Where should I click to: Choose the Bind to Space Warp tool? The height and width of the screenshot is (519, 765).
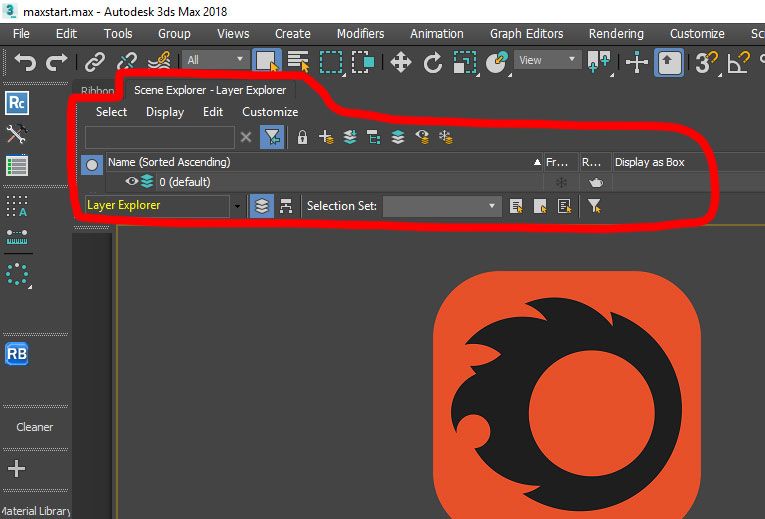[x=159, y=62]
